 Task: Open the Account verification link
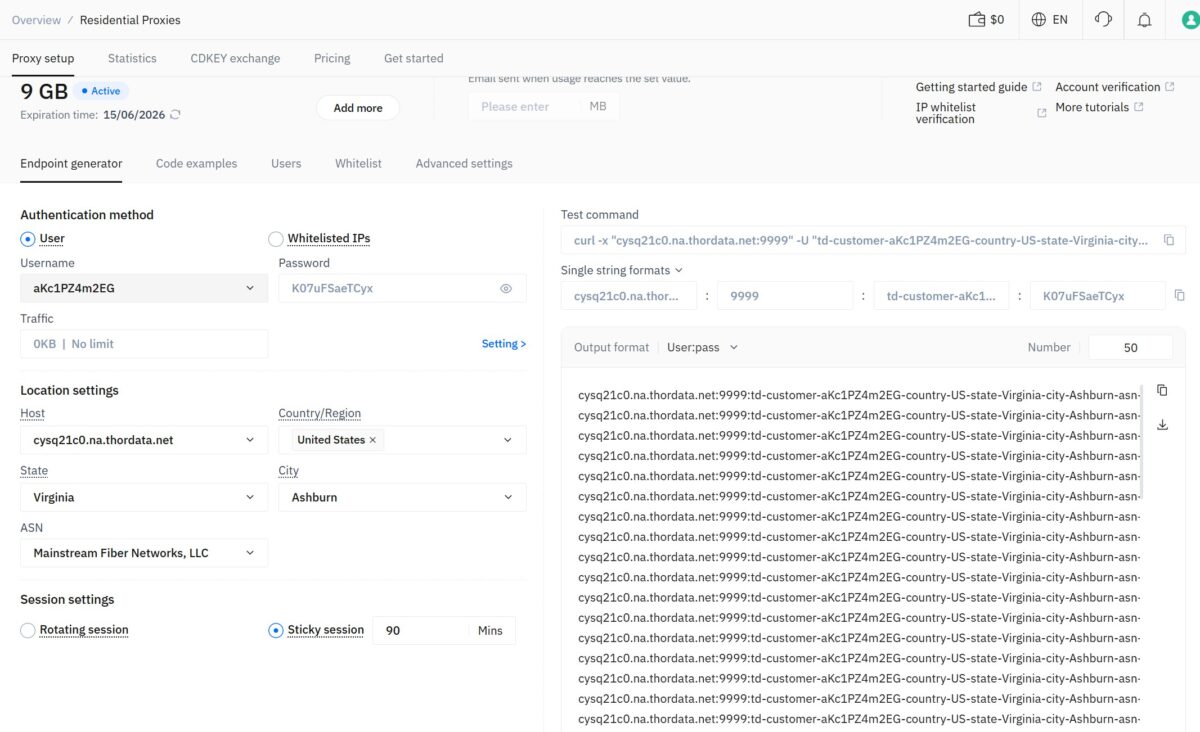click(x=1108, y=87)
